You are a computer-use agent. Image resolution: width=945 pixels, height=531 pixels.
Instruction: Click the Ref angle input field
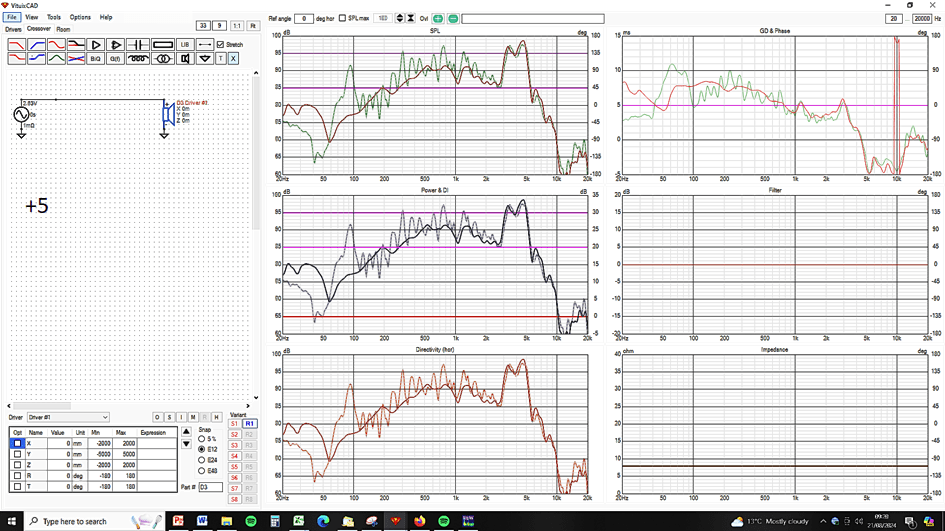(304, 19)
